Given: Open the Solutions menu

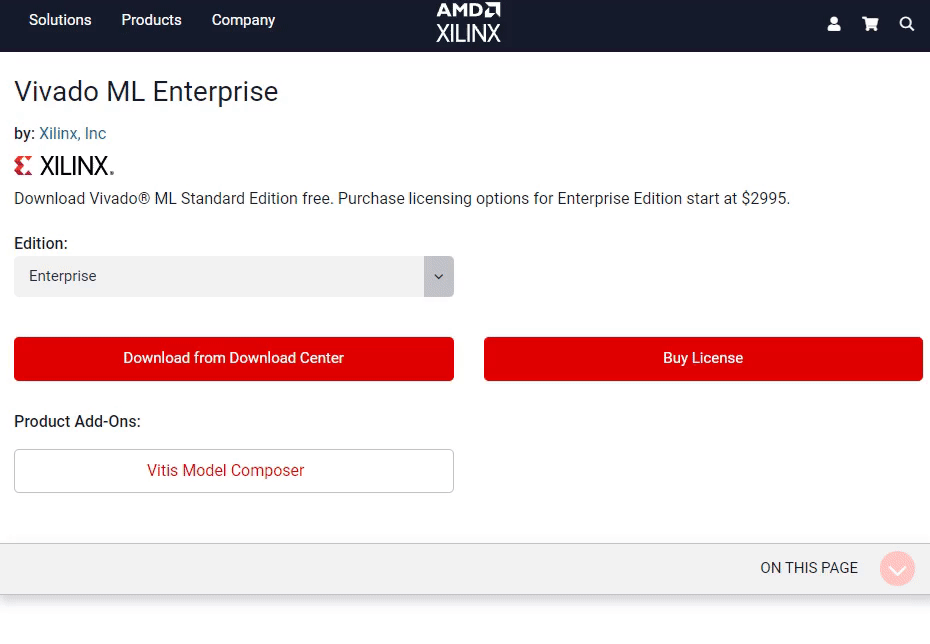Looking at the screenshot, I should (60, 20).
